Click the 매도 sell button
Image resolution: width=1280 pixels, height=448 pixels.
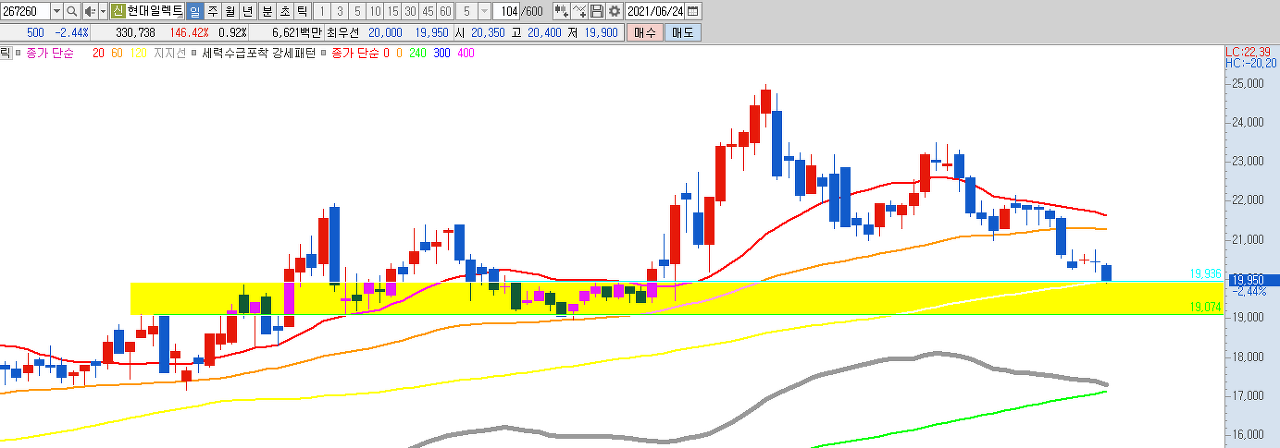point(683,33)
